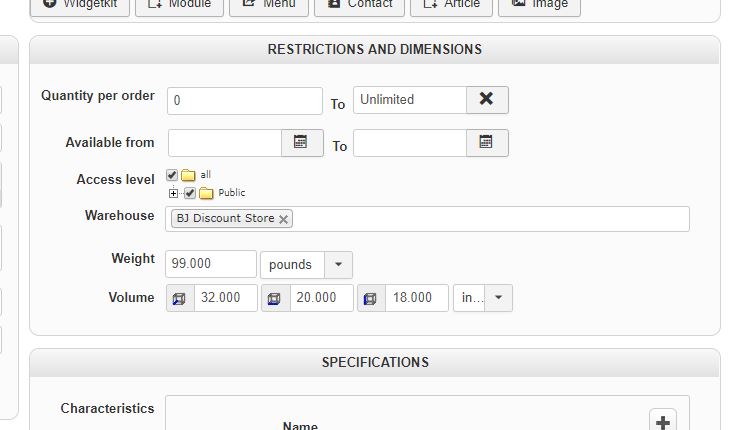Click the Contact editor button
This screenshot has width=743, height=430.
(359, 5)
